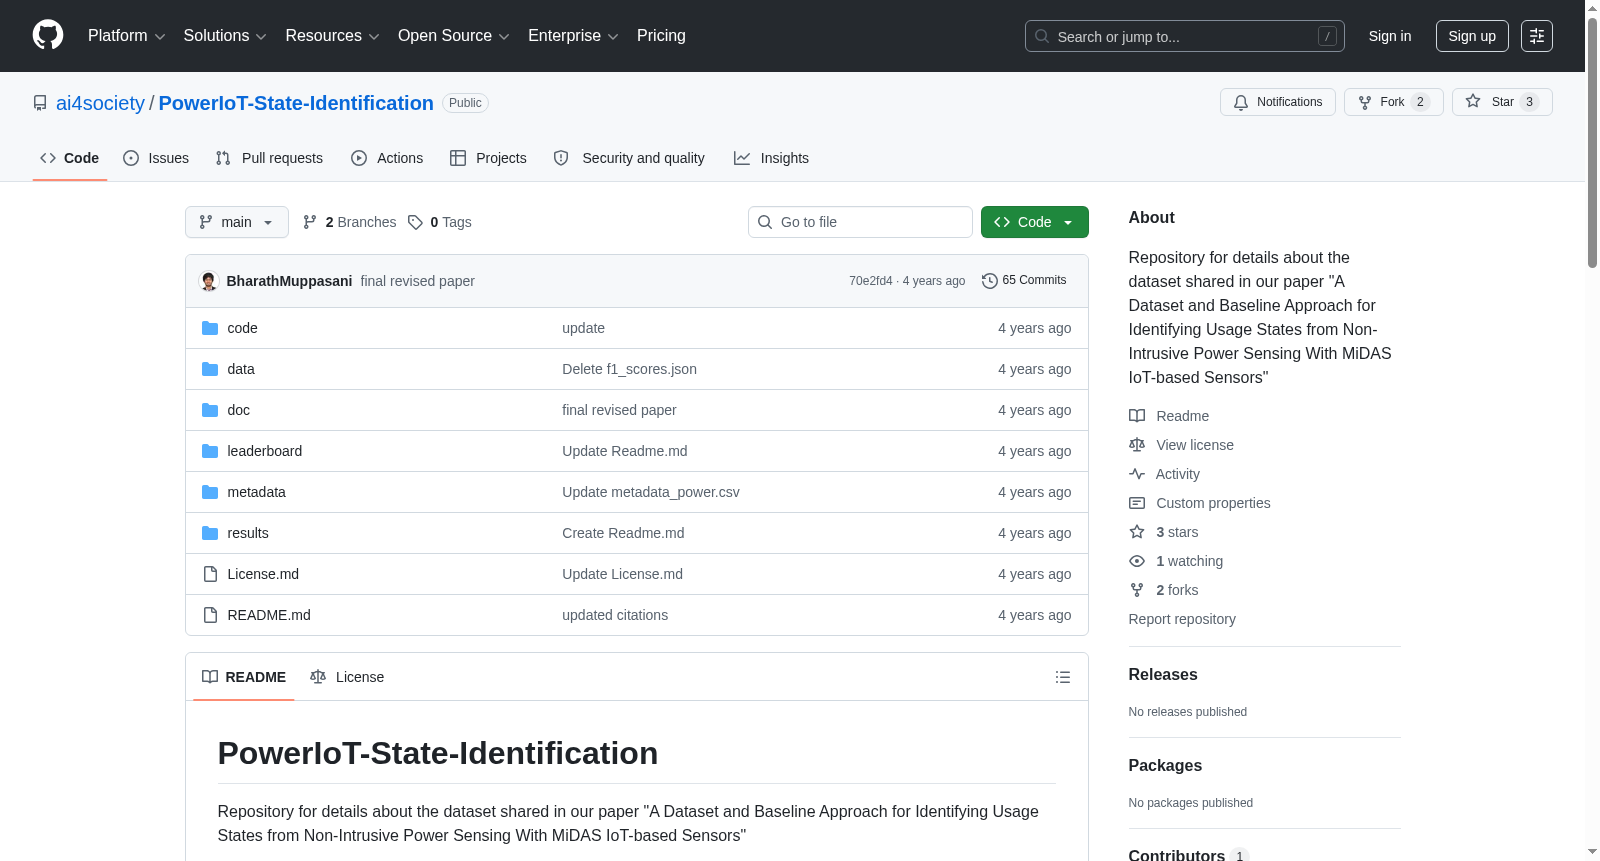Switch to Security and quality tab
This screenshot has height=861, width=1600.
coord(629,158)
